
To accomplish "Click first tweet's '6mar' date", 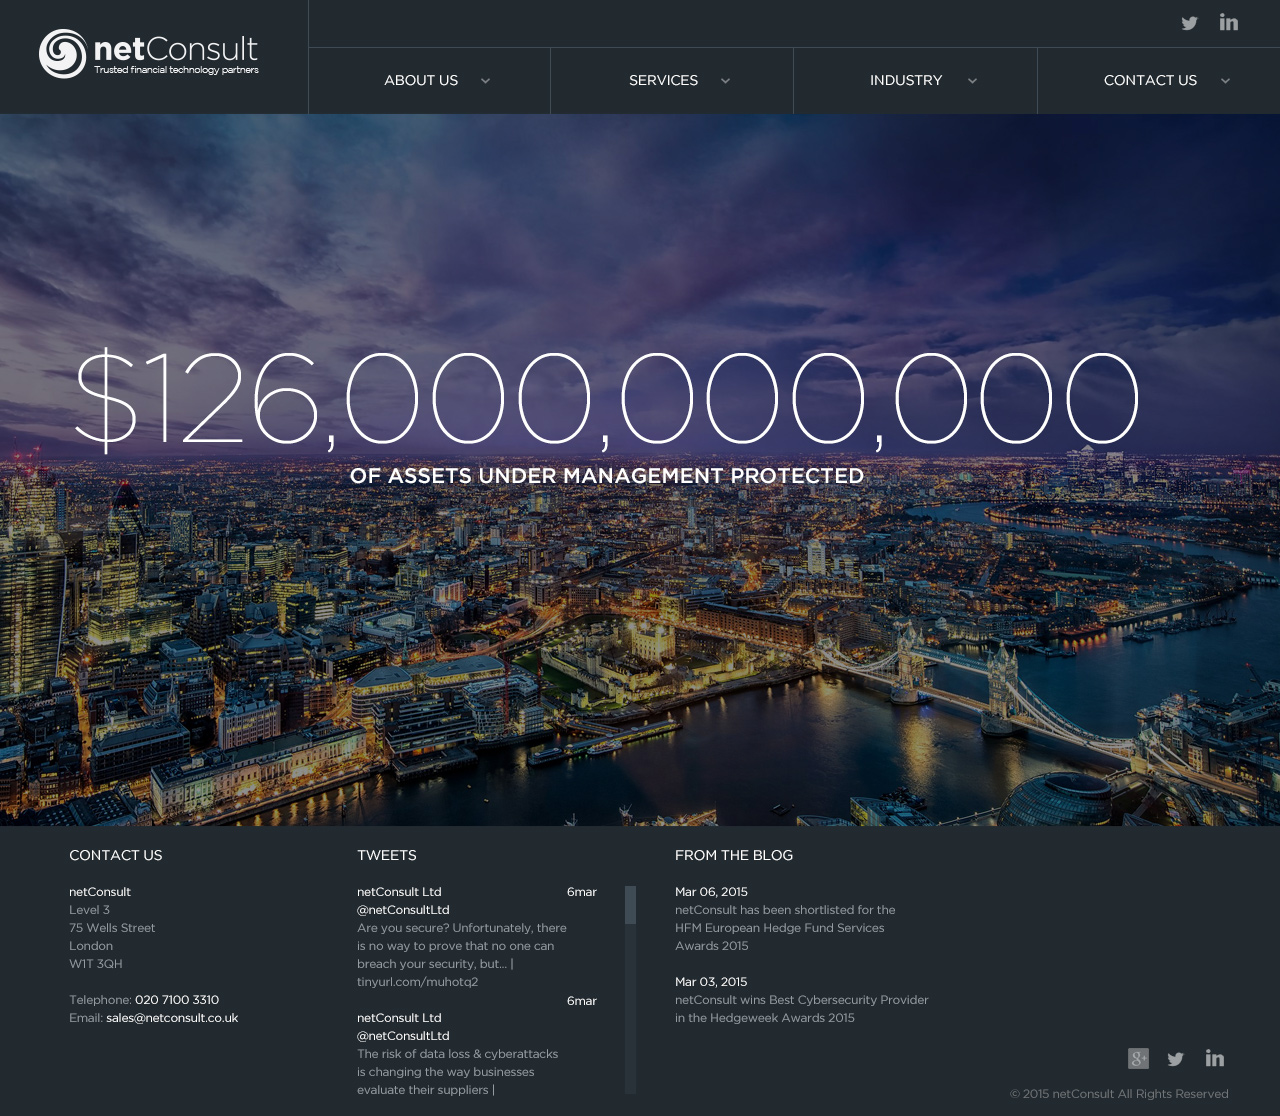I will pos(582,892).
